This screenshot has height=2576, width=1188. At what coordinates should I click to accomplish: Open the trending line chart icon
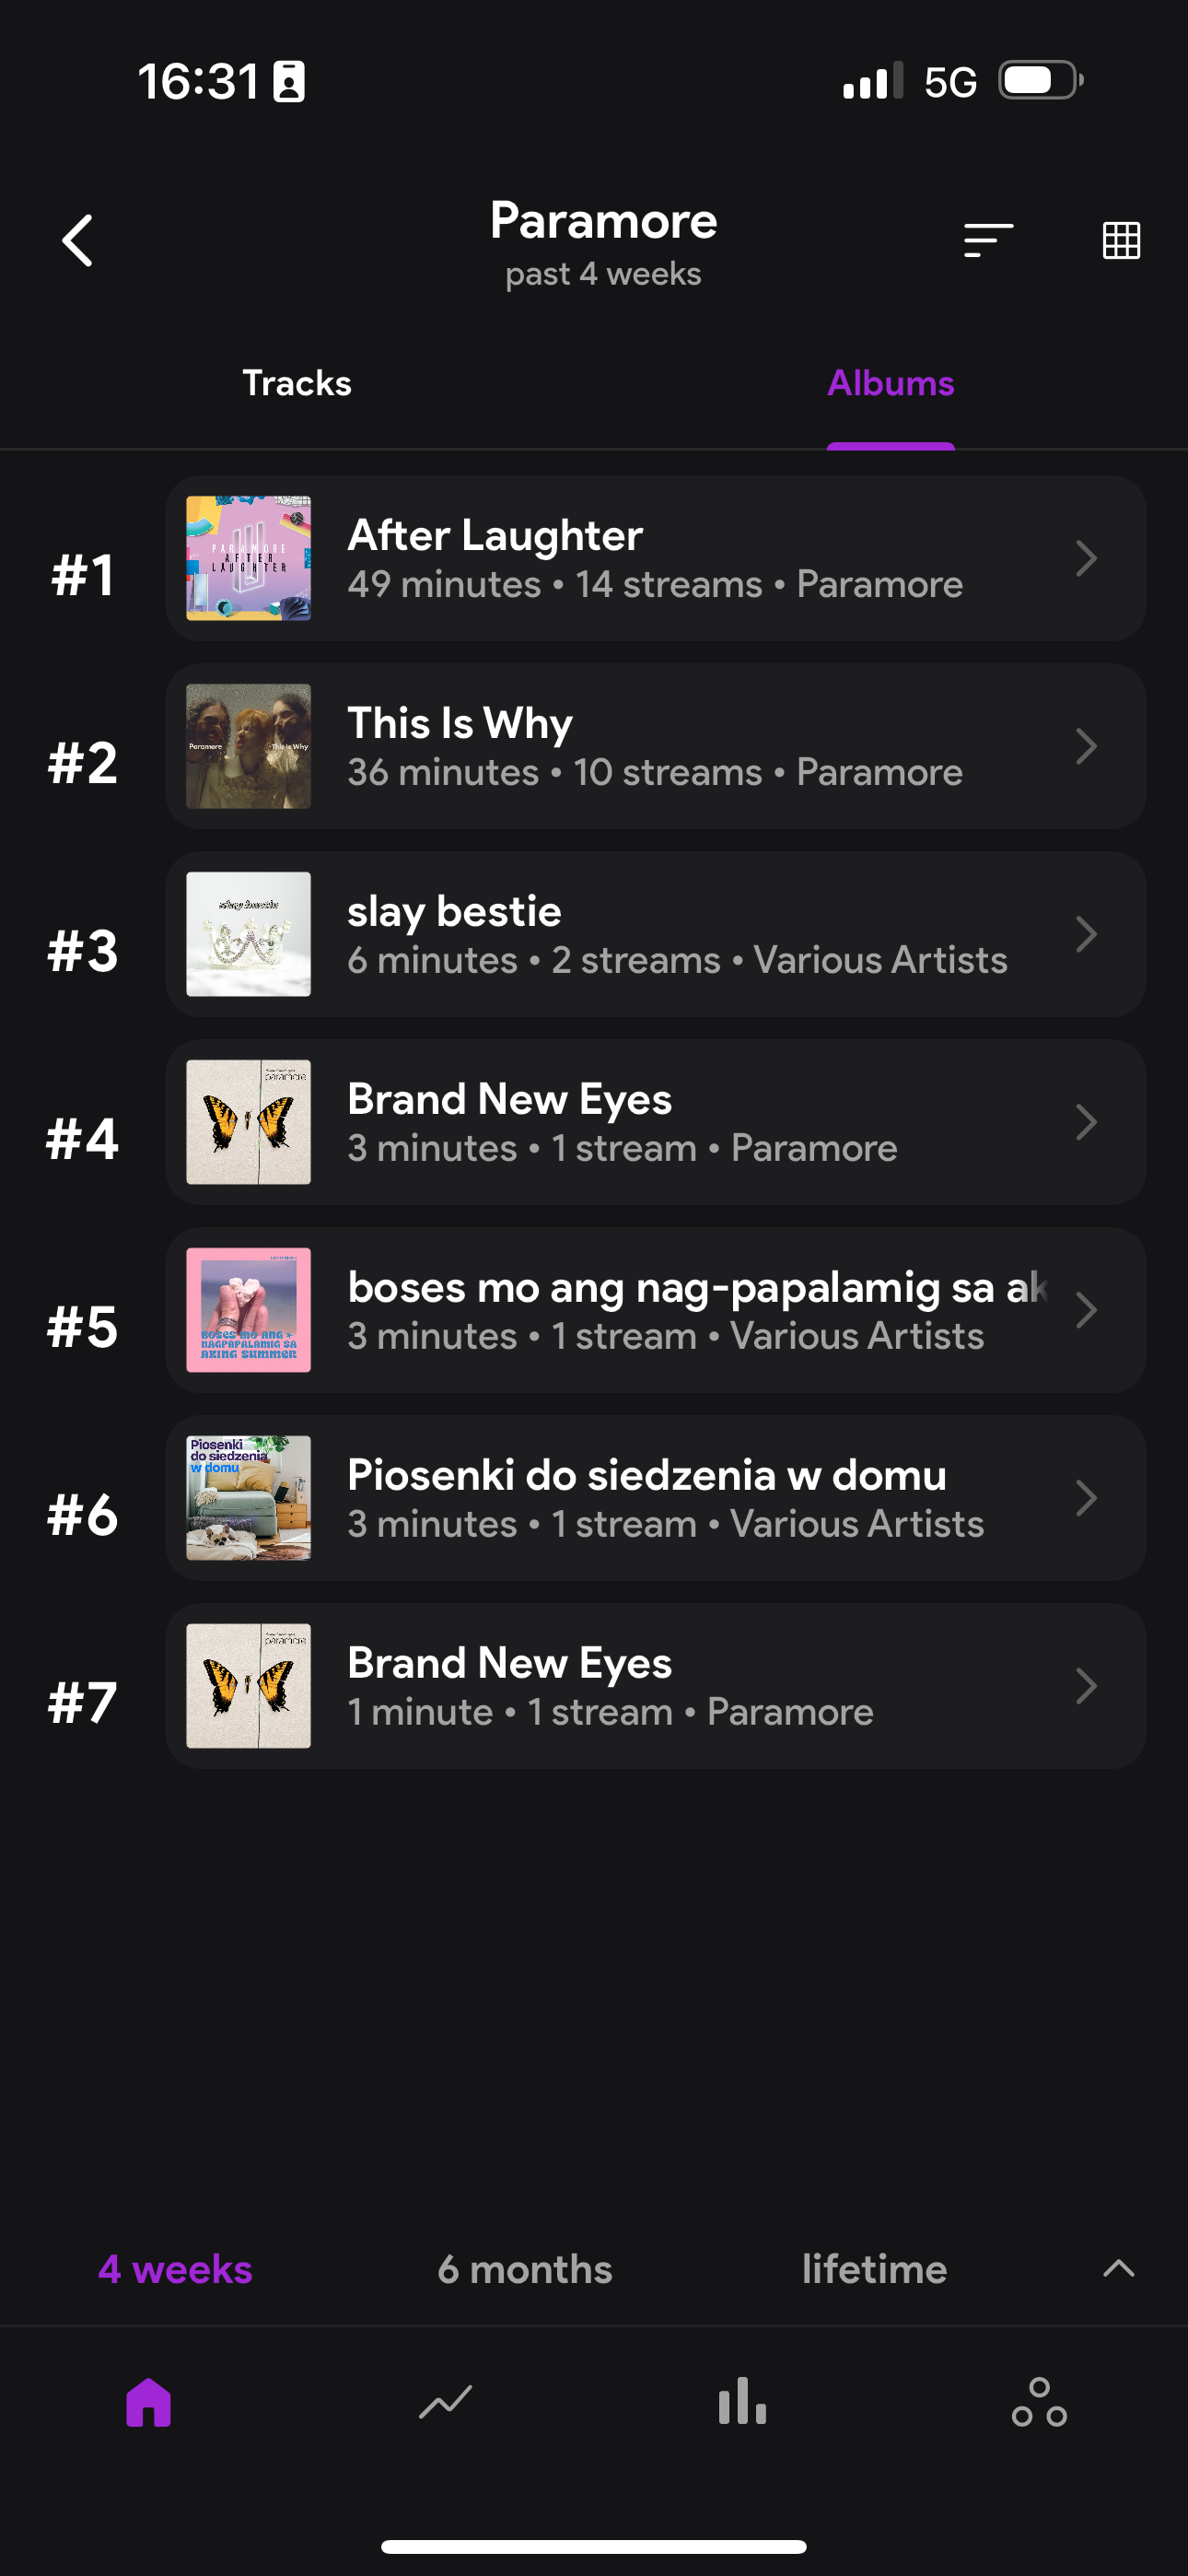click(x=445, y=2402)
